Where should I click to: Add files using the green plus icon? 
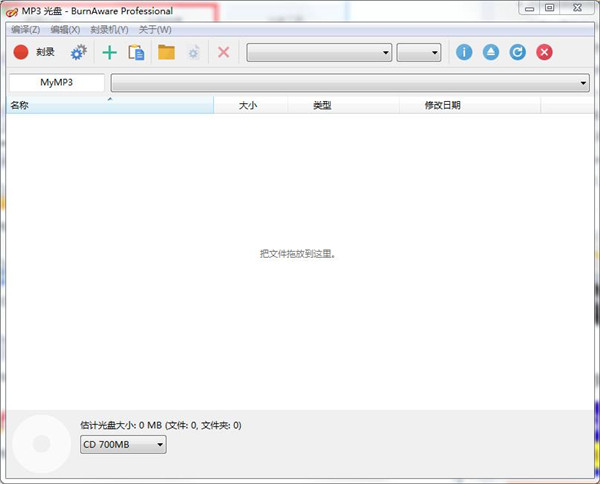[109, 52]
